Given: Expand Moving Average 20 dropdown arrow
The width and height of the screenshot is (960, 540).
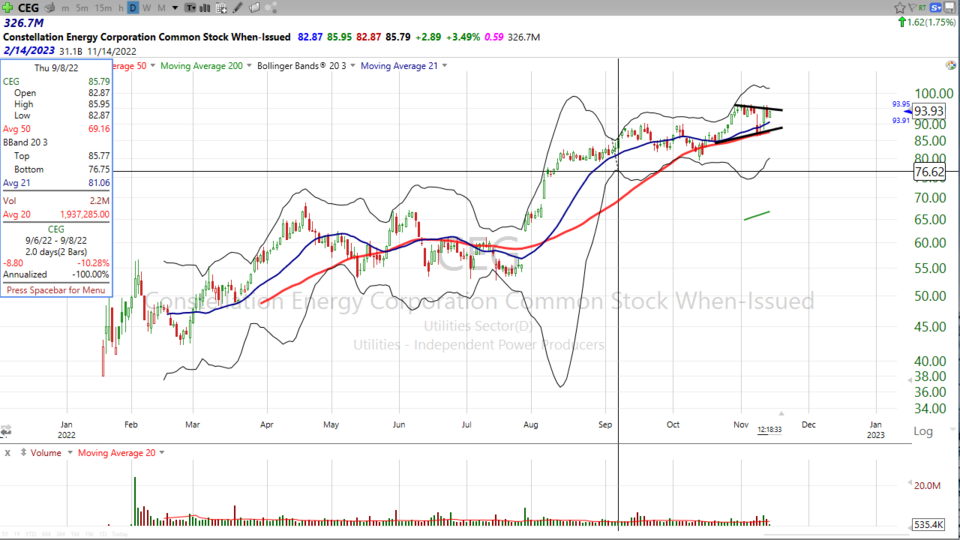Looking at the screenshot, I should 162,452.
